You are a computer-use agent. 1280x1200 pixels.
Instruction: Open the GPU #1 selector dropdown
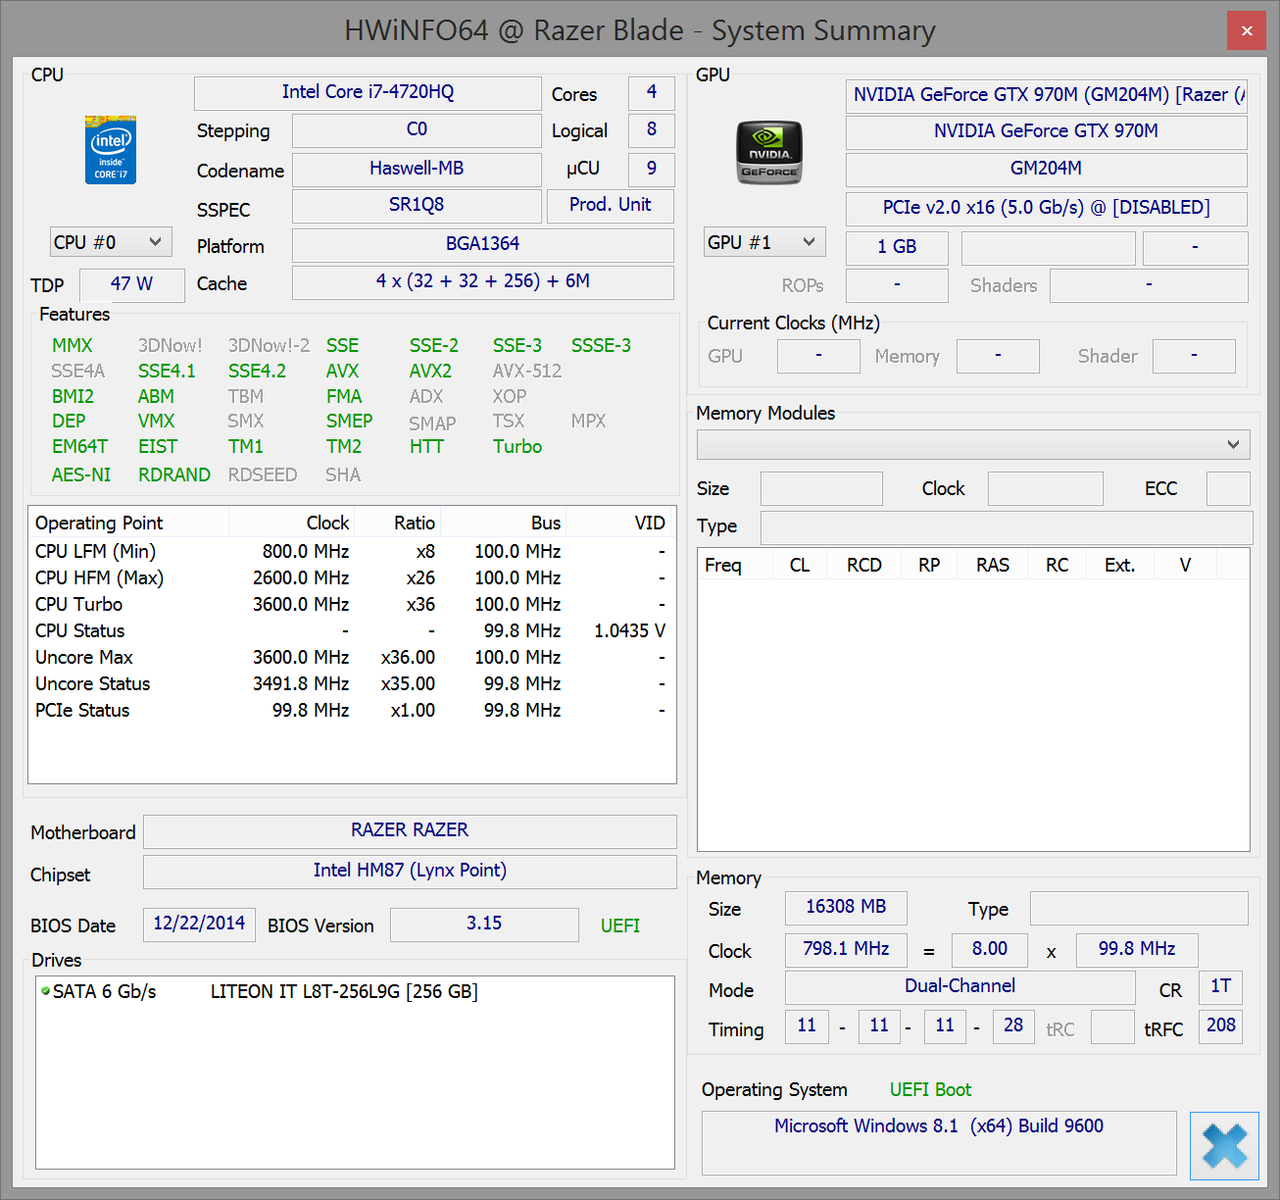(x=764, y=242)
